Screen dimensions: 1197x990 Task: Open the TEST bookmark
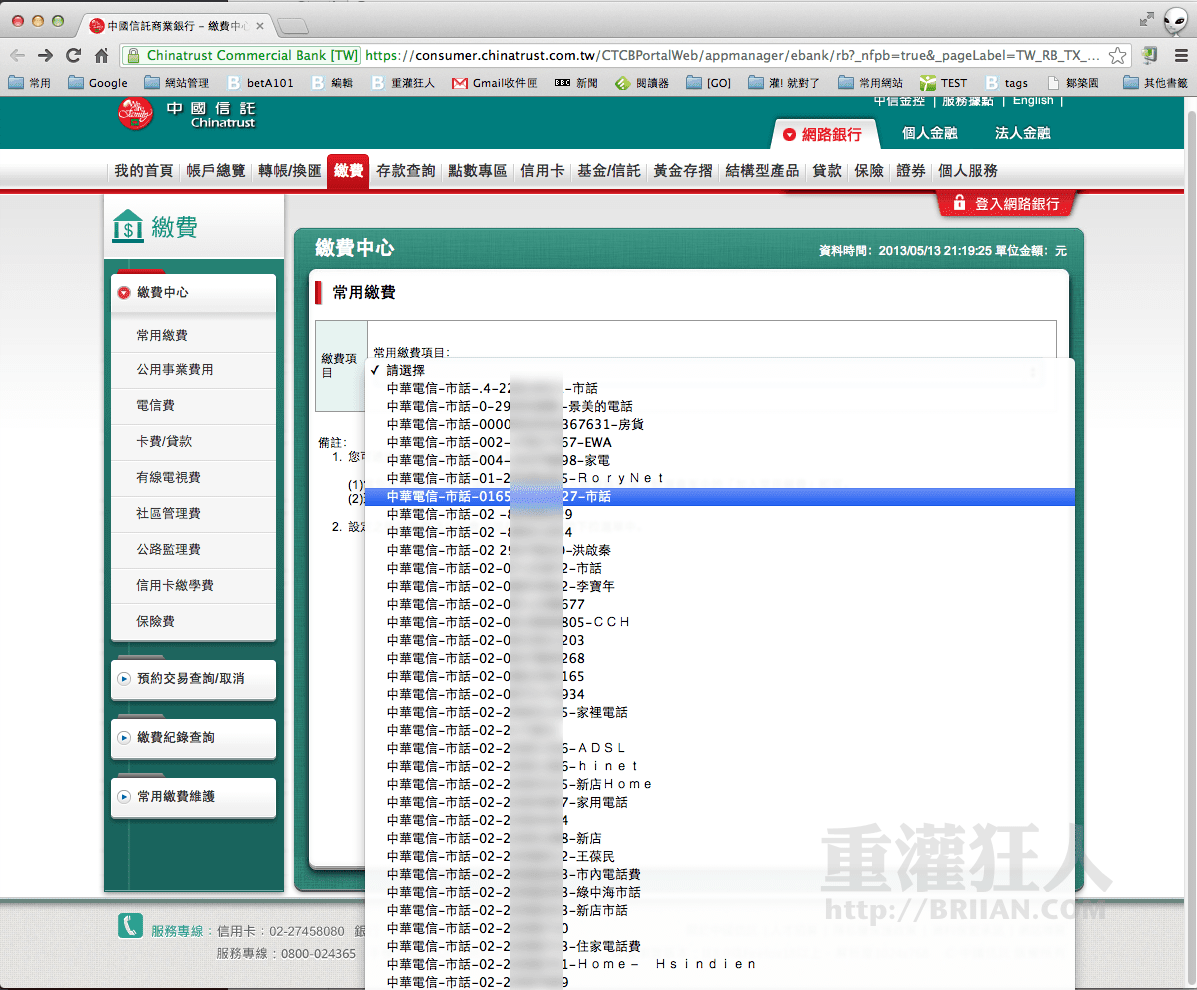click(x=944, y=82)
